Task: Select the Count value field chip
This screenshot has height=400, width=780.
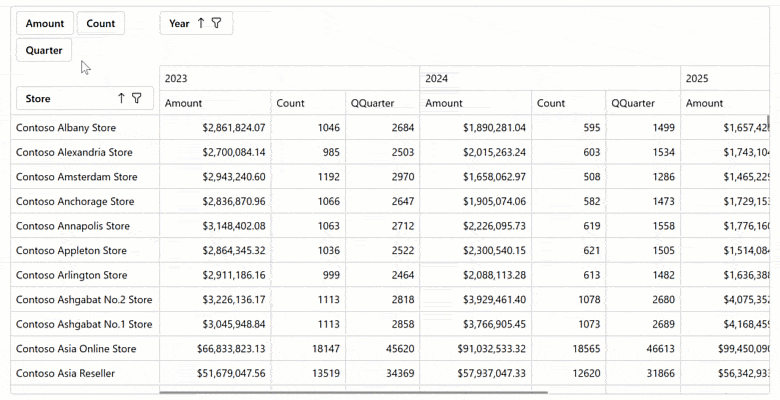Action: click(x=100, y=23)
